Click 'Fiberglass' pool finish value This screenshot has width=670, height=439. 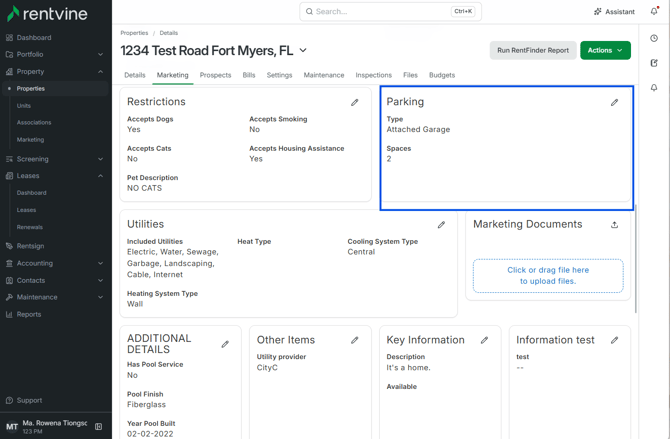pyautogui.click(x=146, y=405)
